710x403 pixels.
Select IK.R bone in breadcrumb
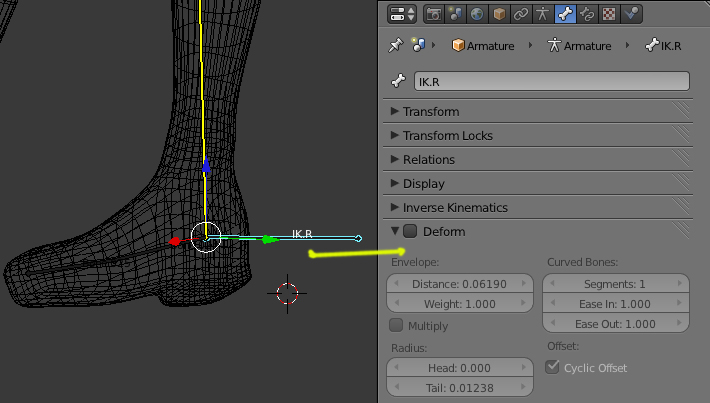tap(663, 46)
